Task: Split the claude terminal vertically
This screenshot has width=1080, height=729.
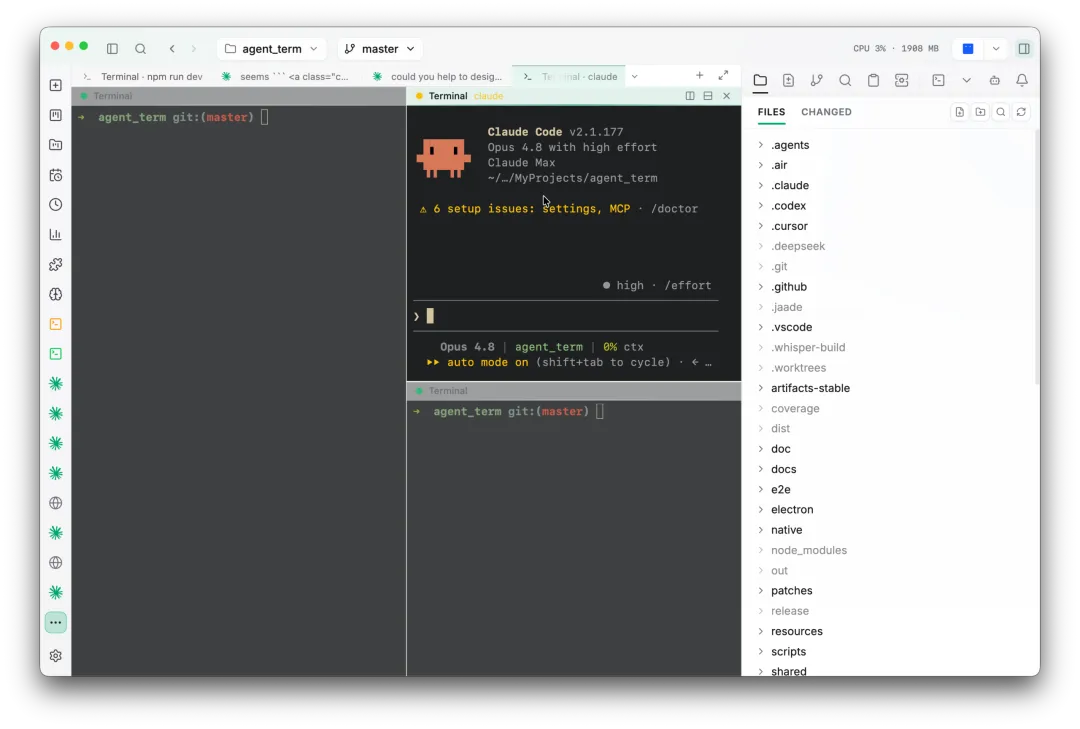Action: tap(689, 96)
